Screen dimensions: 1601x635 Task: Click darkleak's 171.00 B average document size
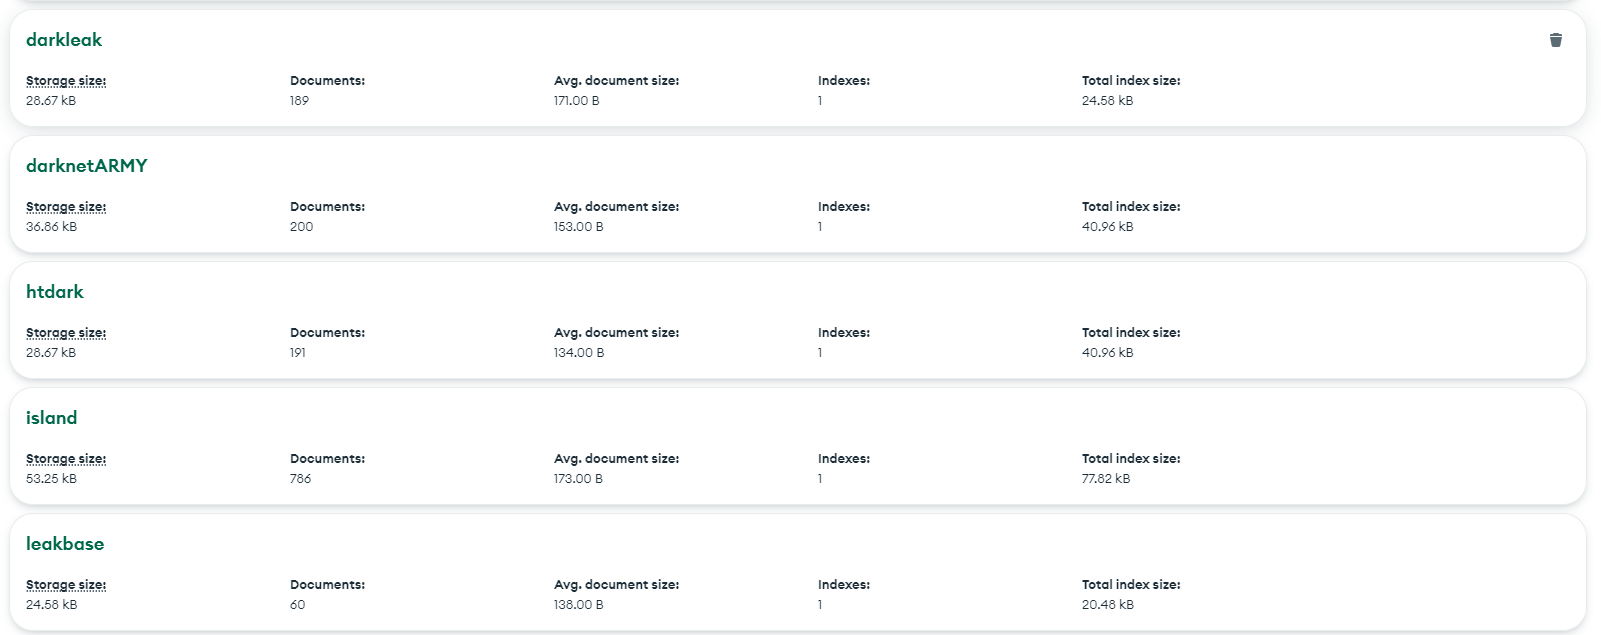(x=577, y=101)
